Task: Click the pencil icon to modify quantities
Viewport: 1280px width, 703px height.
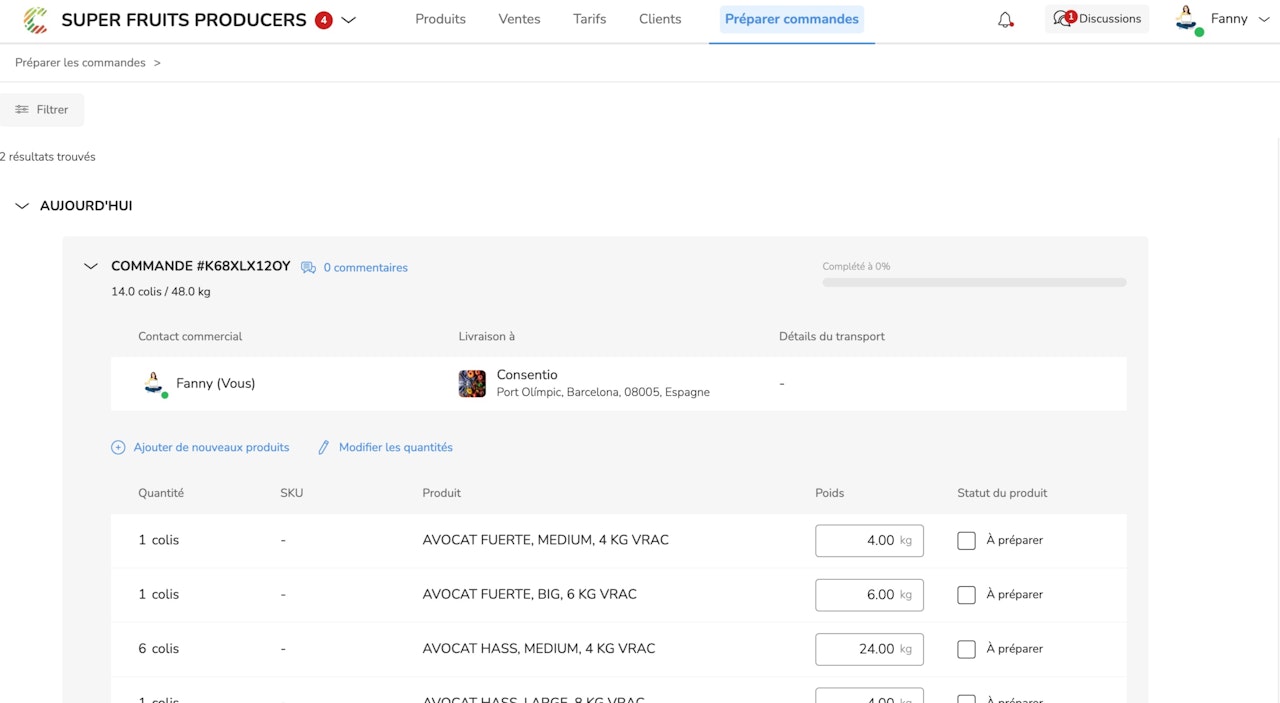Action: (323, 448)
